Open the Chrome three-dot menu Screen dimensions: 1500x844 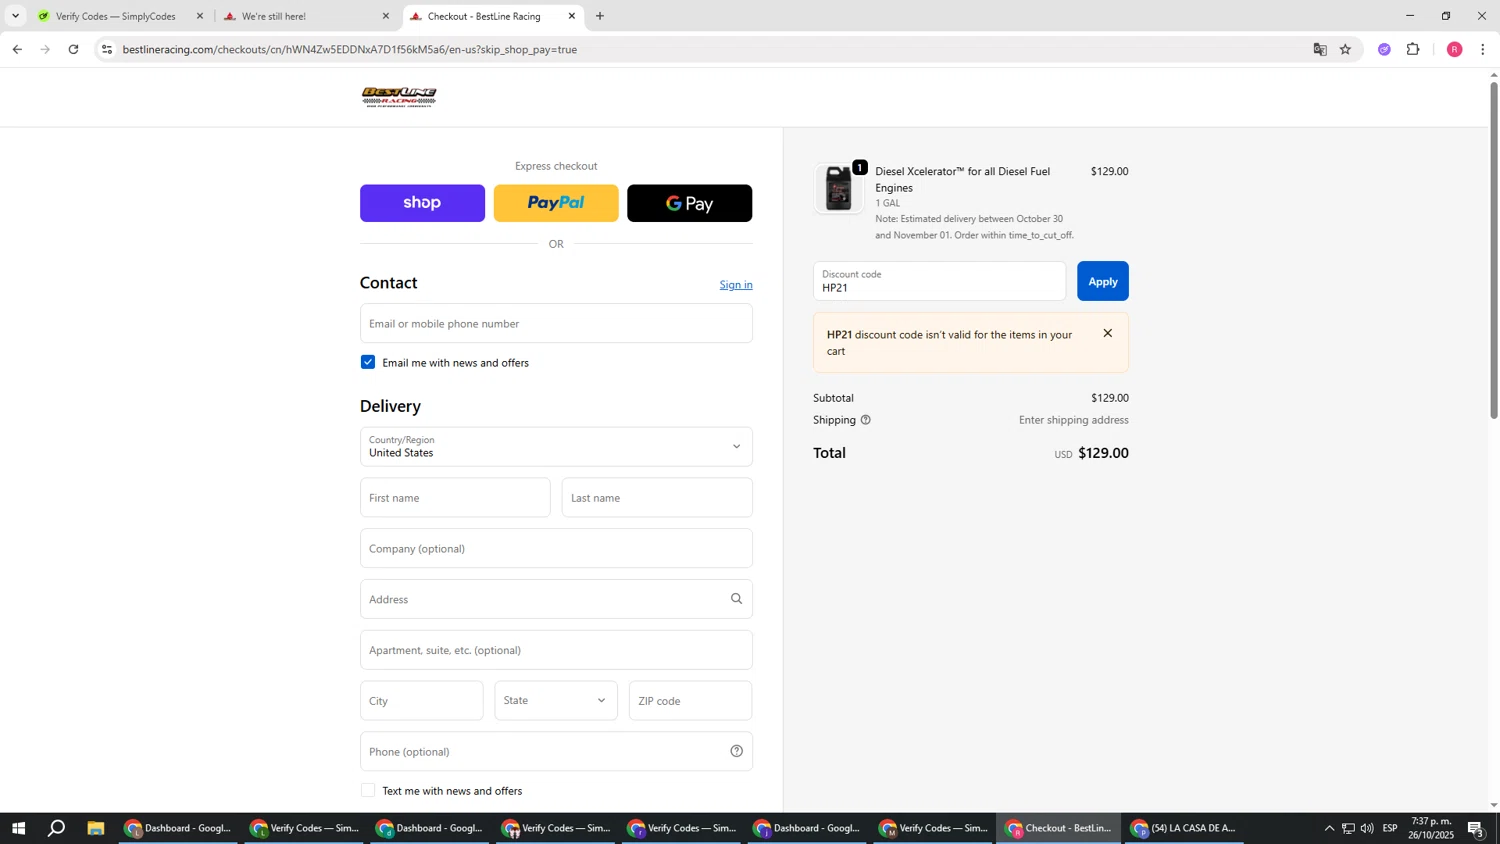1483,49
